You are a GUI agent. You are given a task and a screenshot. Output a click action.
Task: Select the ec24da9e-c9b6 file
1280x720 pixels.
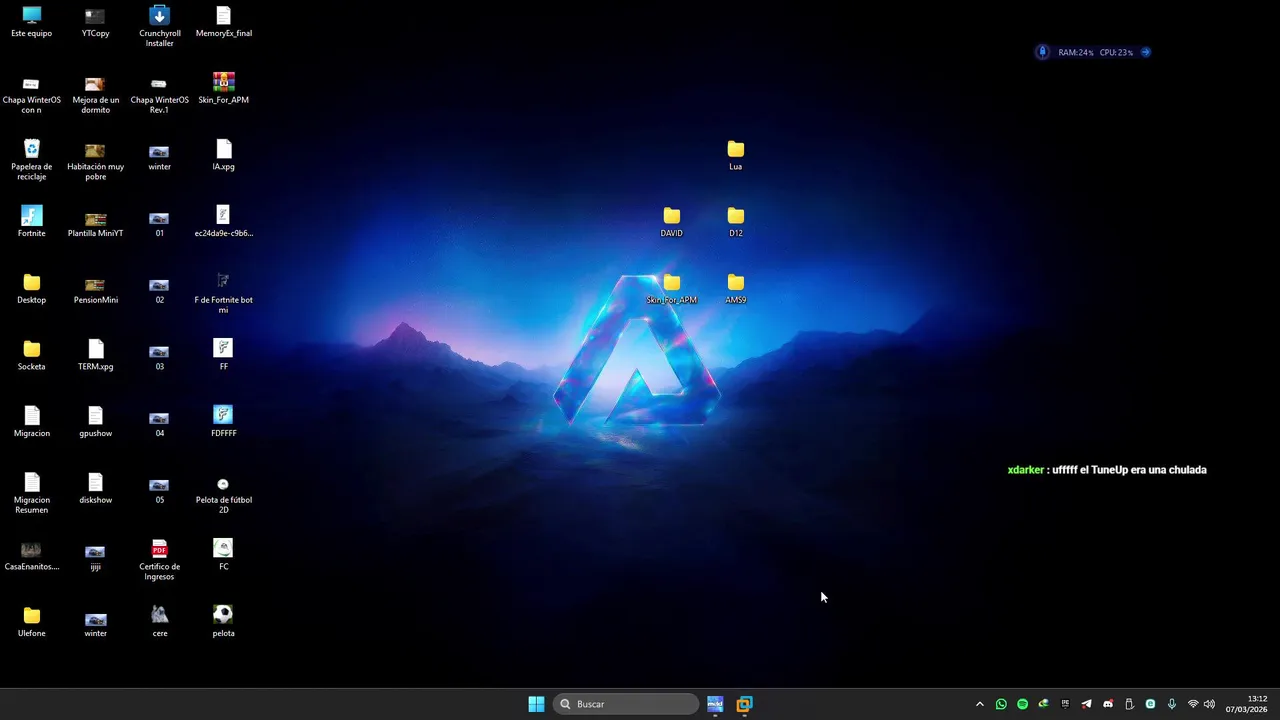click(223, 222)
